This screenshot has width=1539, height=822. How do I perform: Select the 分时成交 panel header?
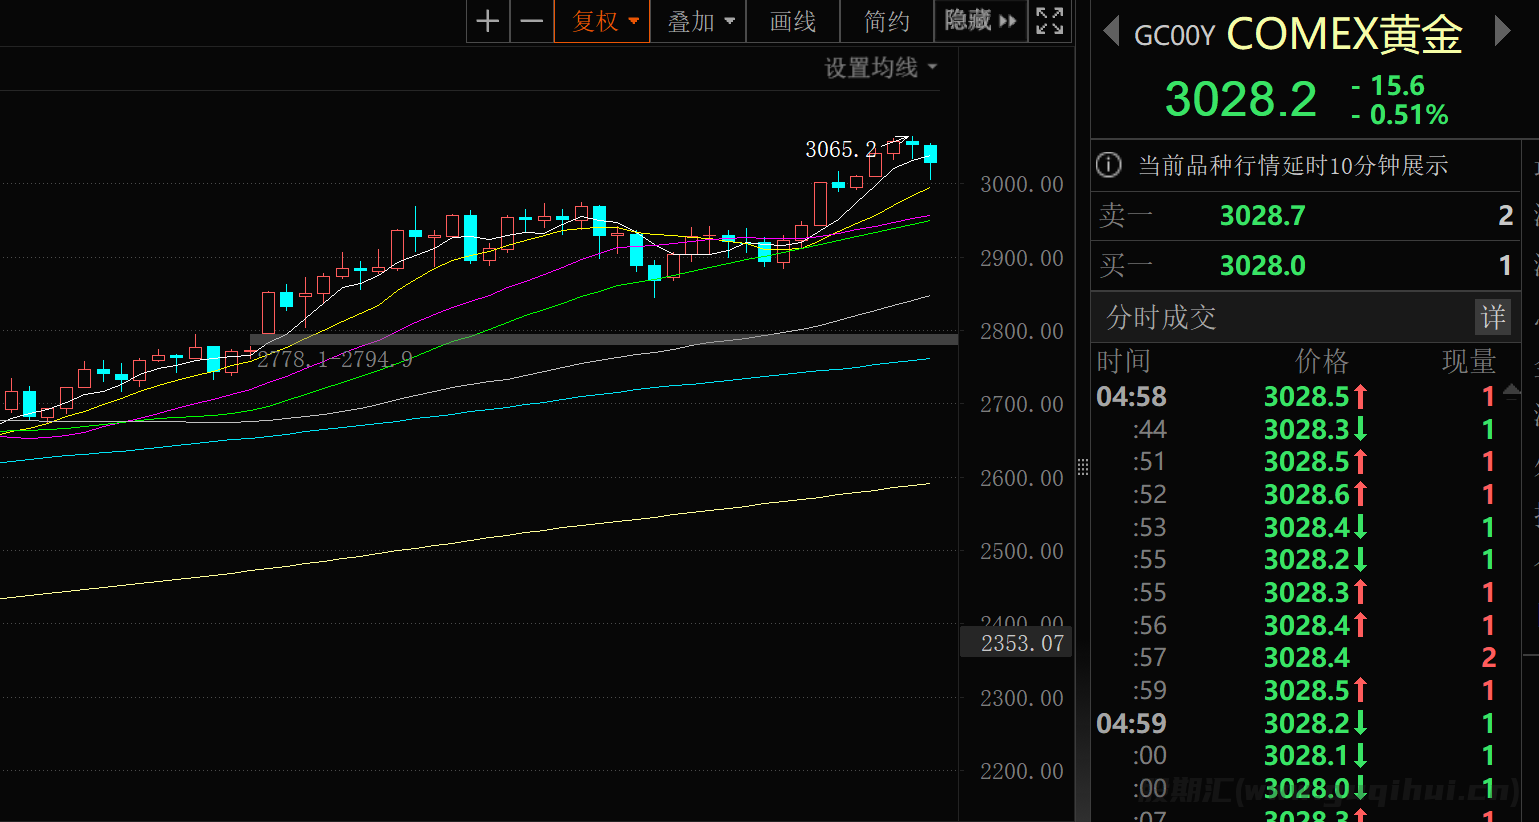tap(1161, 318)
